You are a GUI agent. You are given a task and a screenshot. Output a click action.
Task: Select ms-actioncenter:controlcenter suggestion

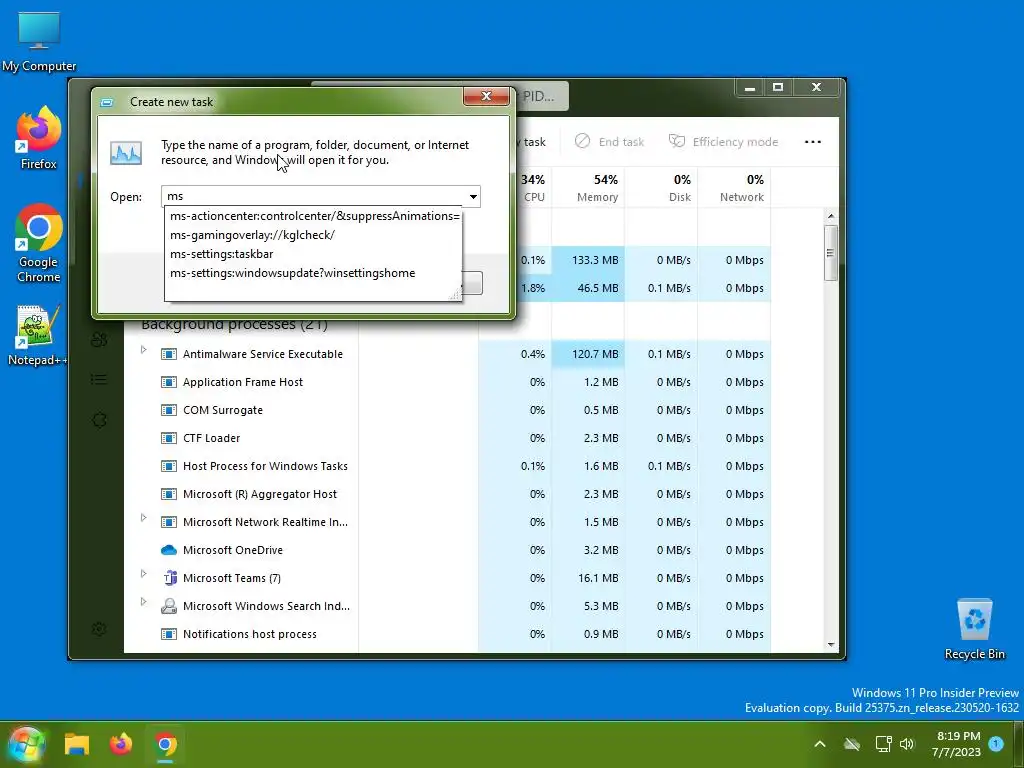(x=315, y=216)
